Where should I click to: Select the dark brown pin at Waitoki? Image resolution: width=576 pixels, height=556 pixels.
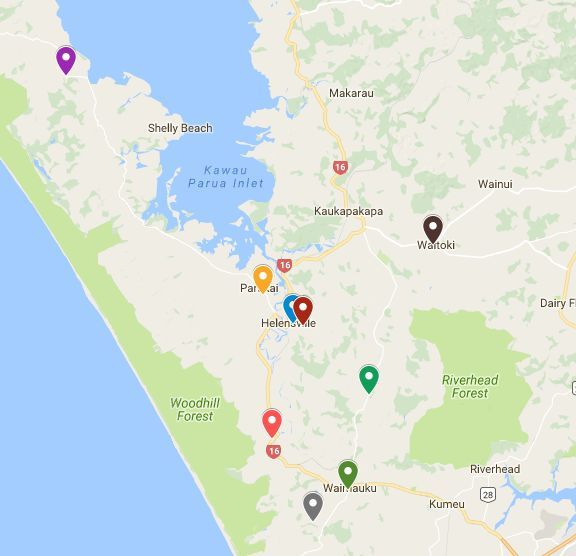[x=433, y=229]
